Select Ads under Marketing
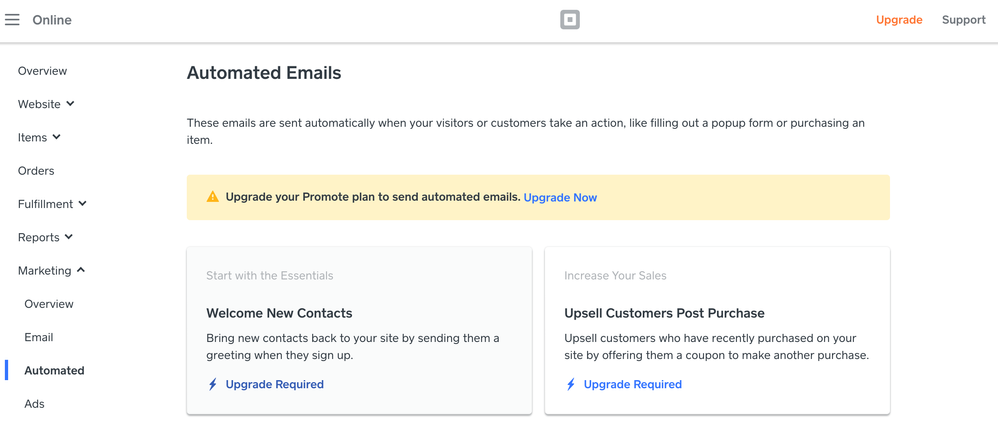Viewport: 998px width, 433px height. [34, 404]
